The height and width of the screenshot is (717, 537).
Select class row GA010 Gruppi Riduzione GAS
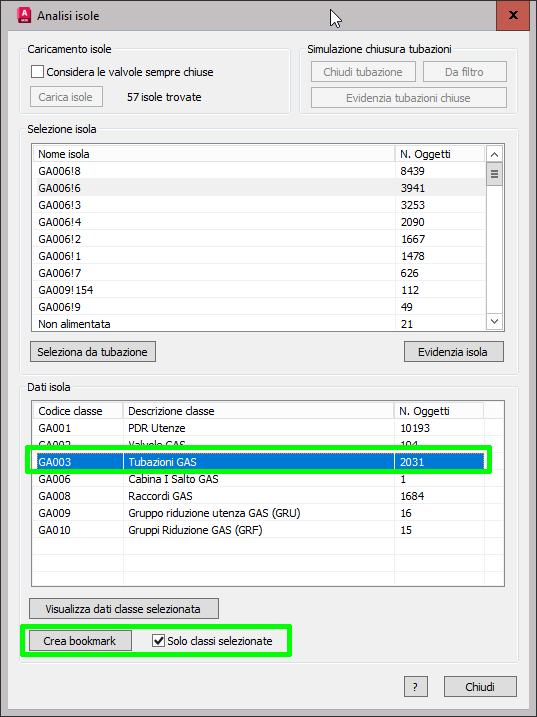click(259, 530)
